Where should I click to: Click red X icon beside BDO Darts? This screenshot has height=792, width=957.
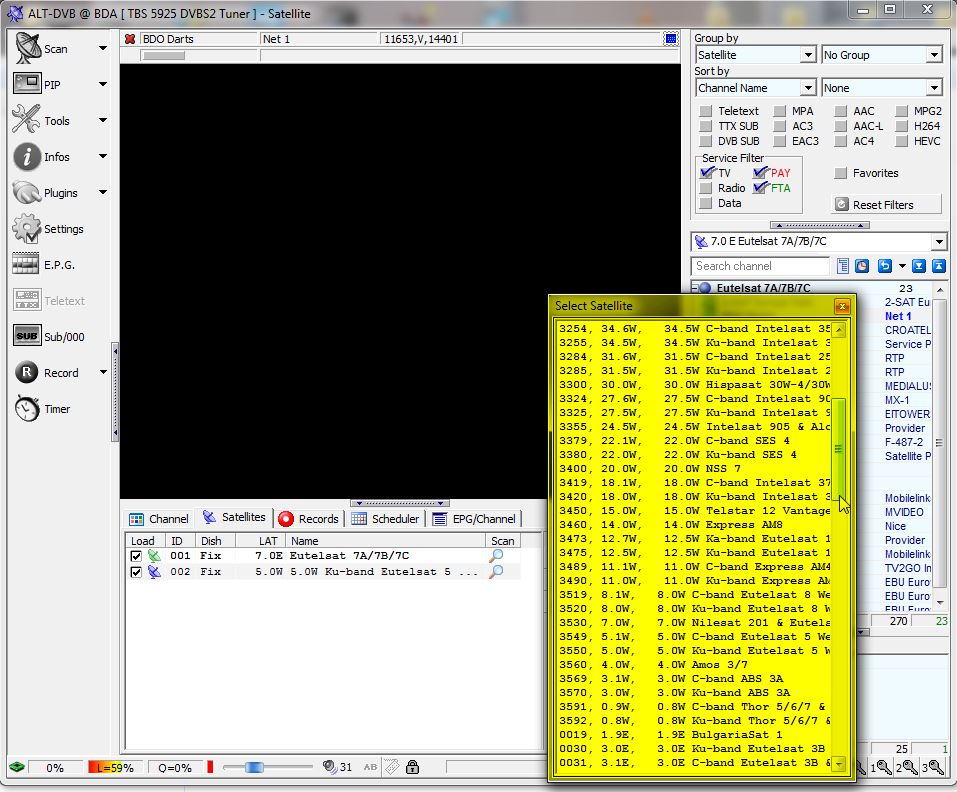tap(129, 39)
